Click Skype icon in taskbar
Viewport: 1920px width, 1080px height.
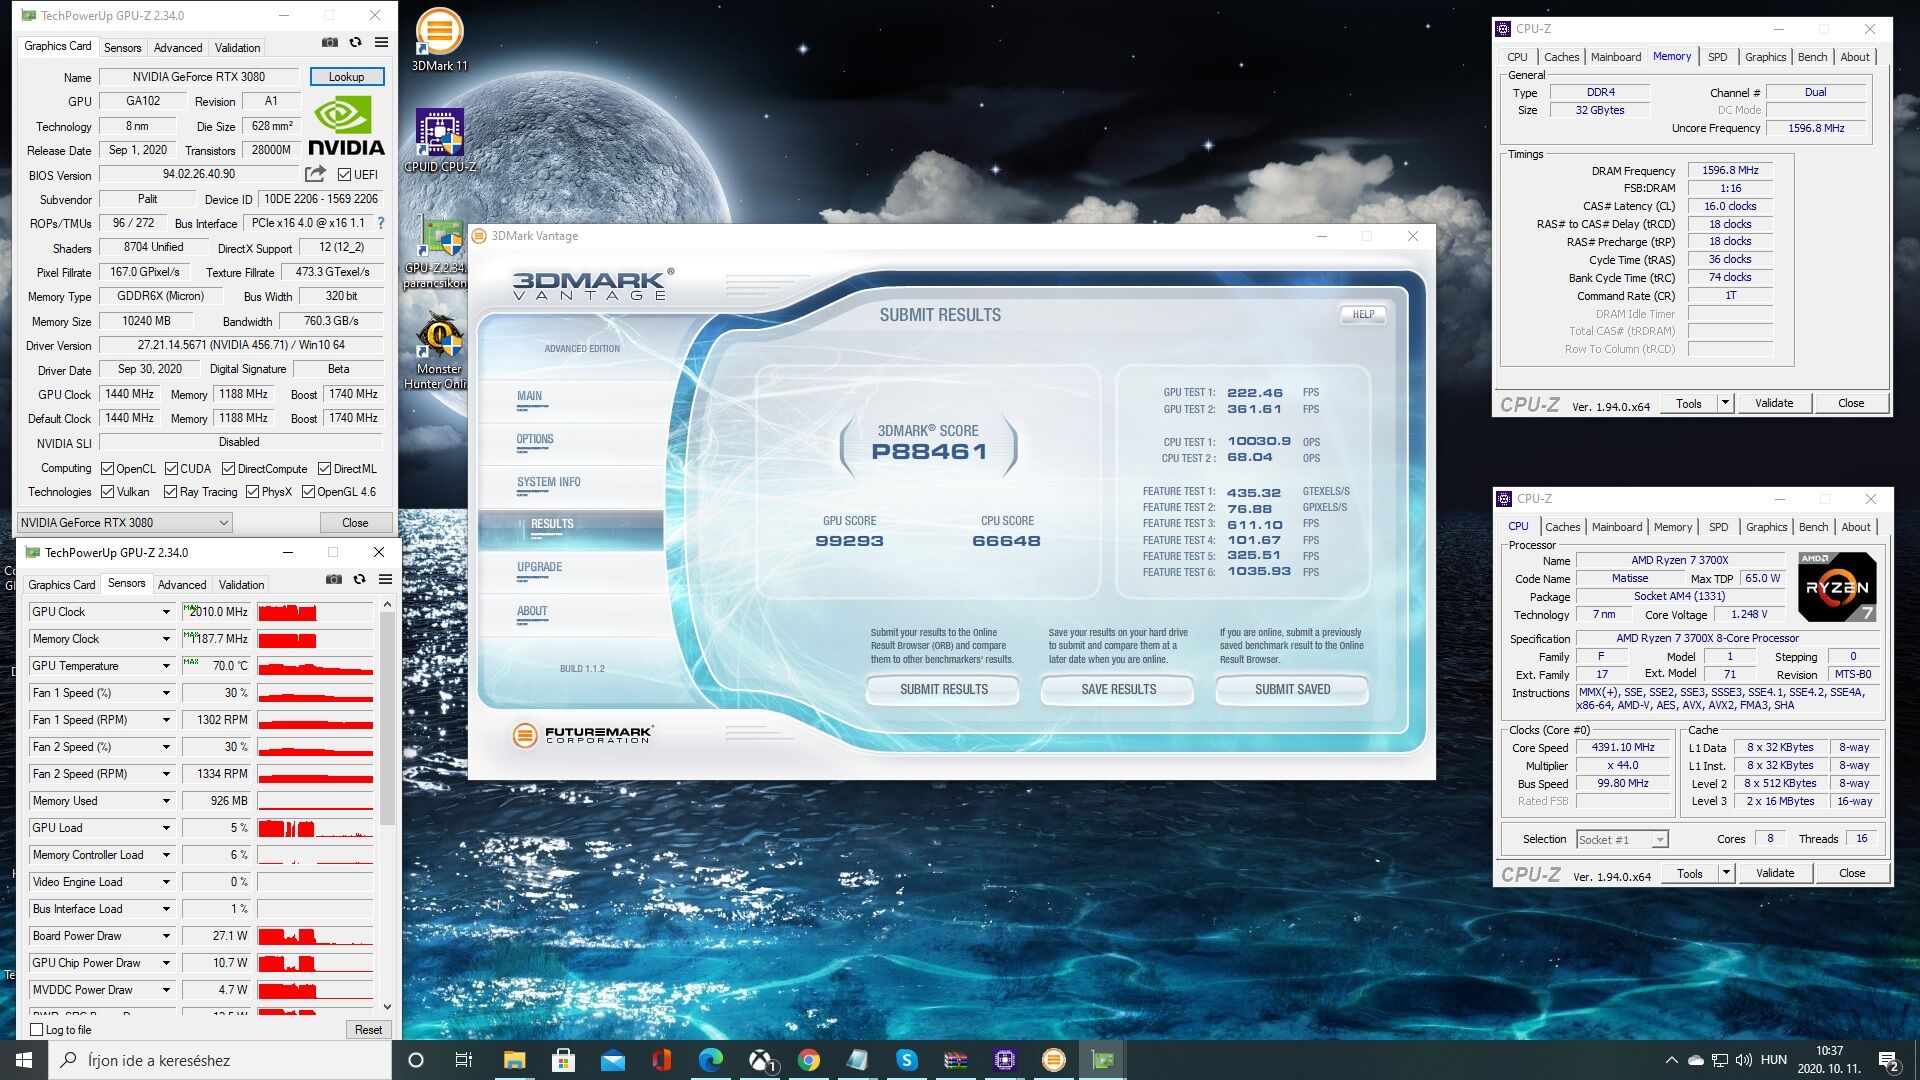pos(906,1060)
